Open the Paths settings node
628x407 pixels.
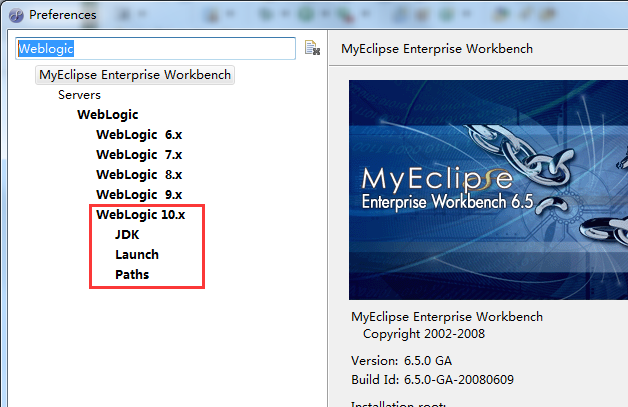coord(132,275)
